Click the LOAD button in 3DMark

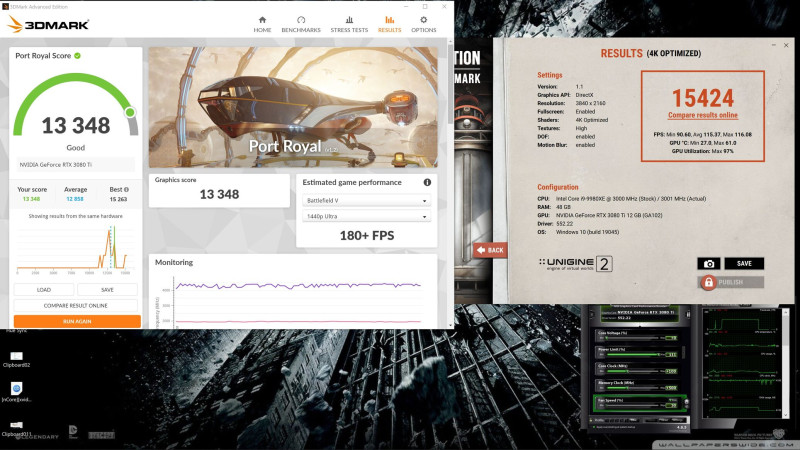click(44, 289)
